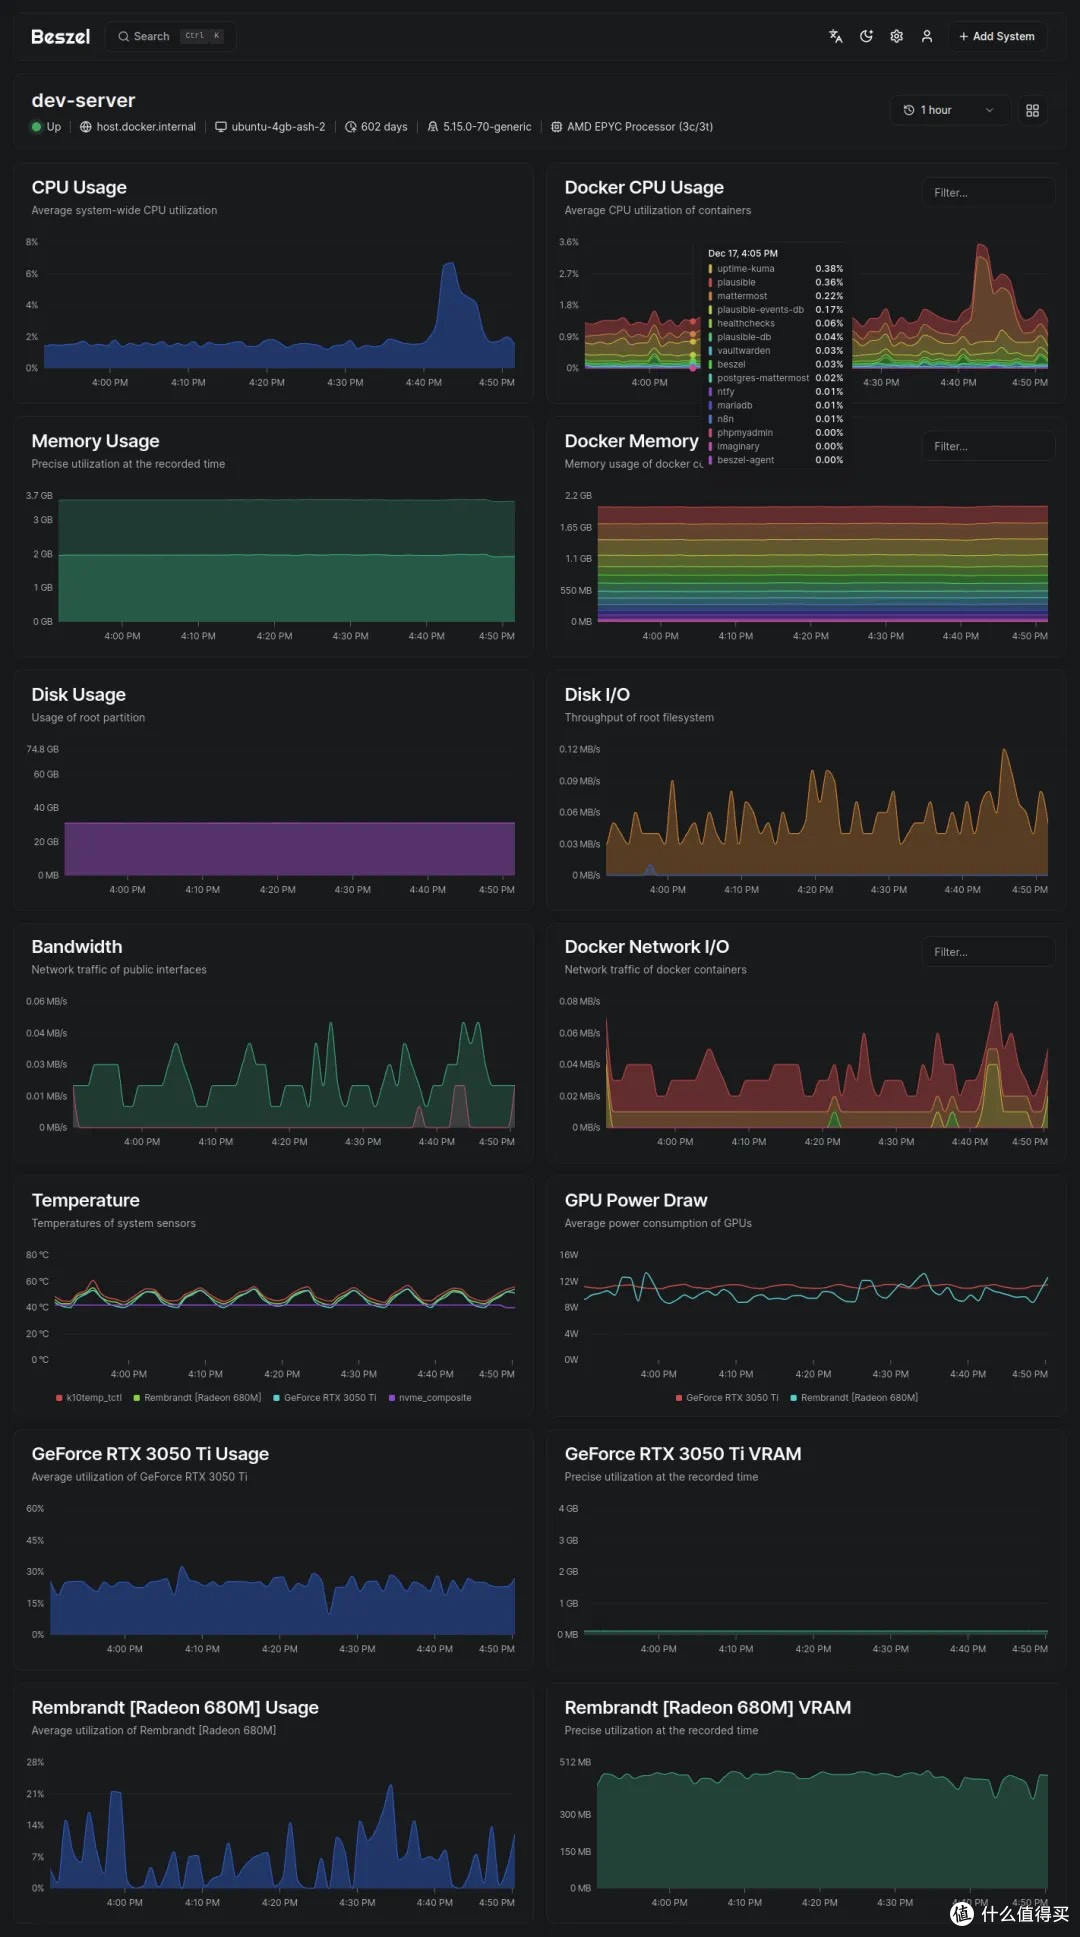Click the postgres-mattermost tooltip row
Viewport: 1080px width, 1937px height.
(776, 378)
